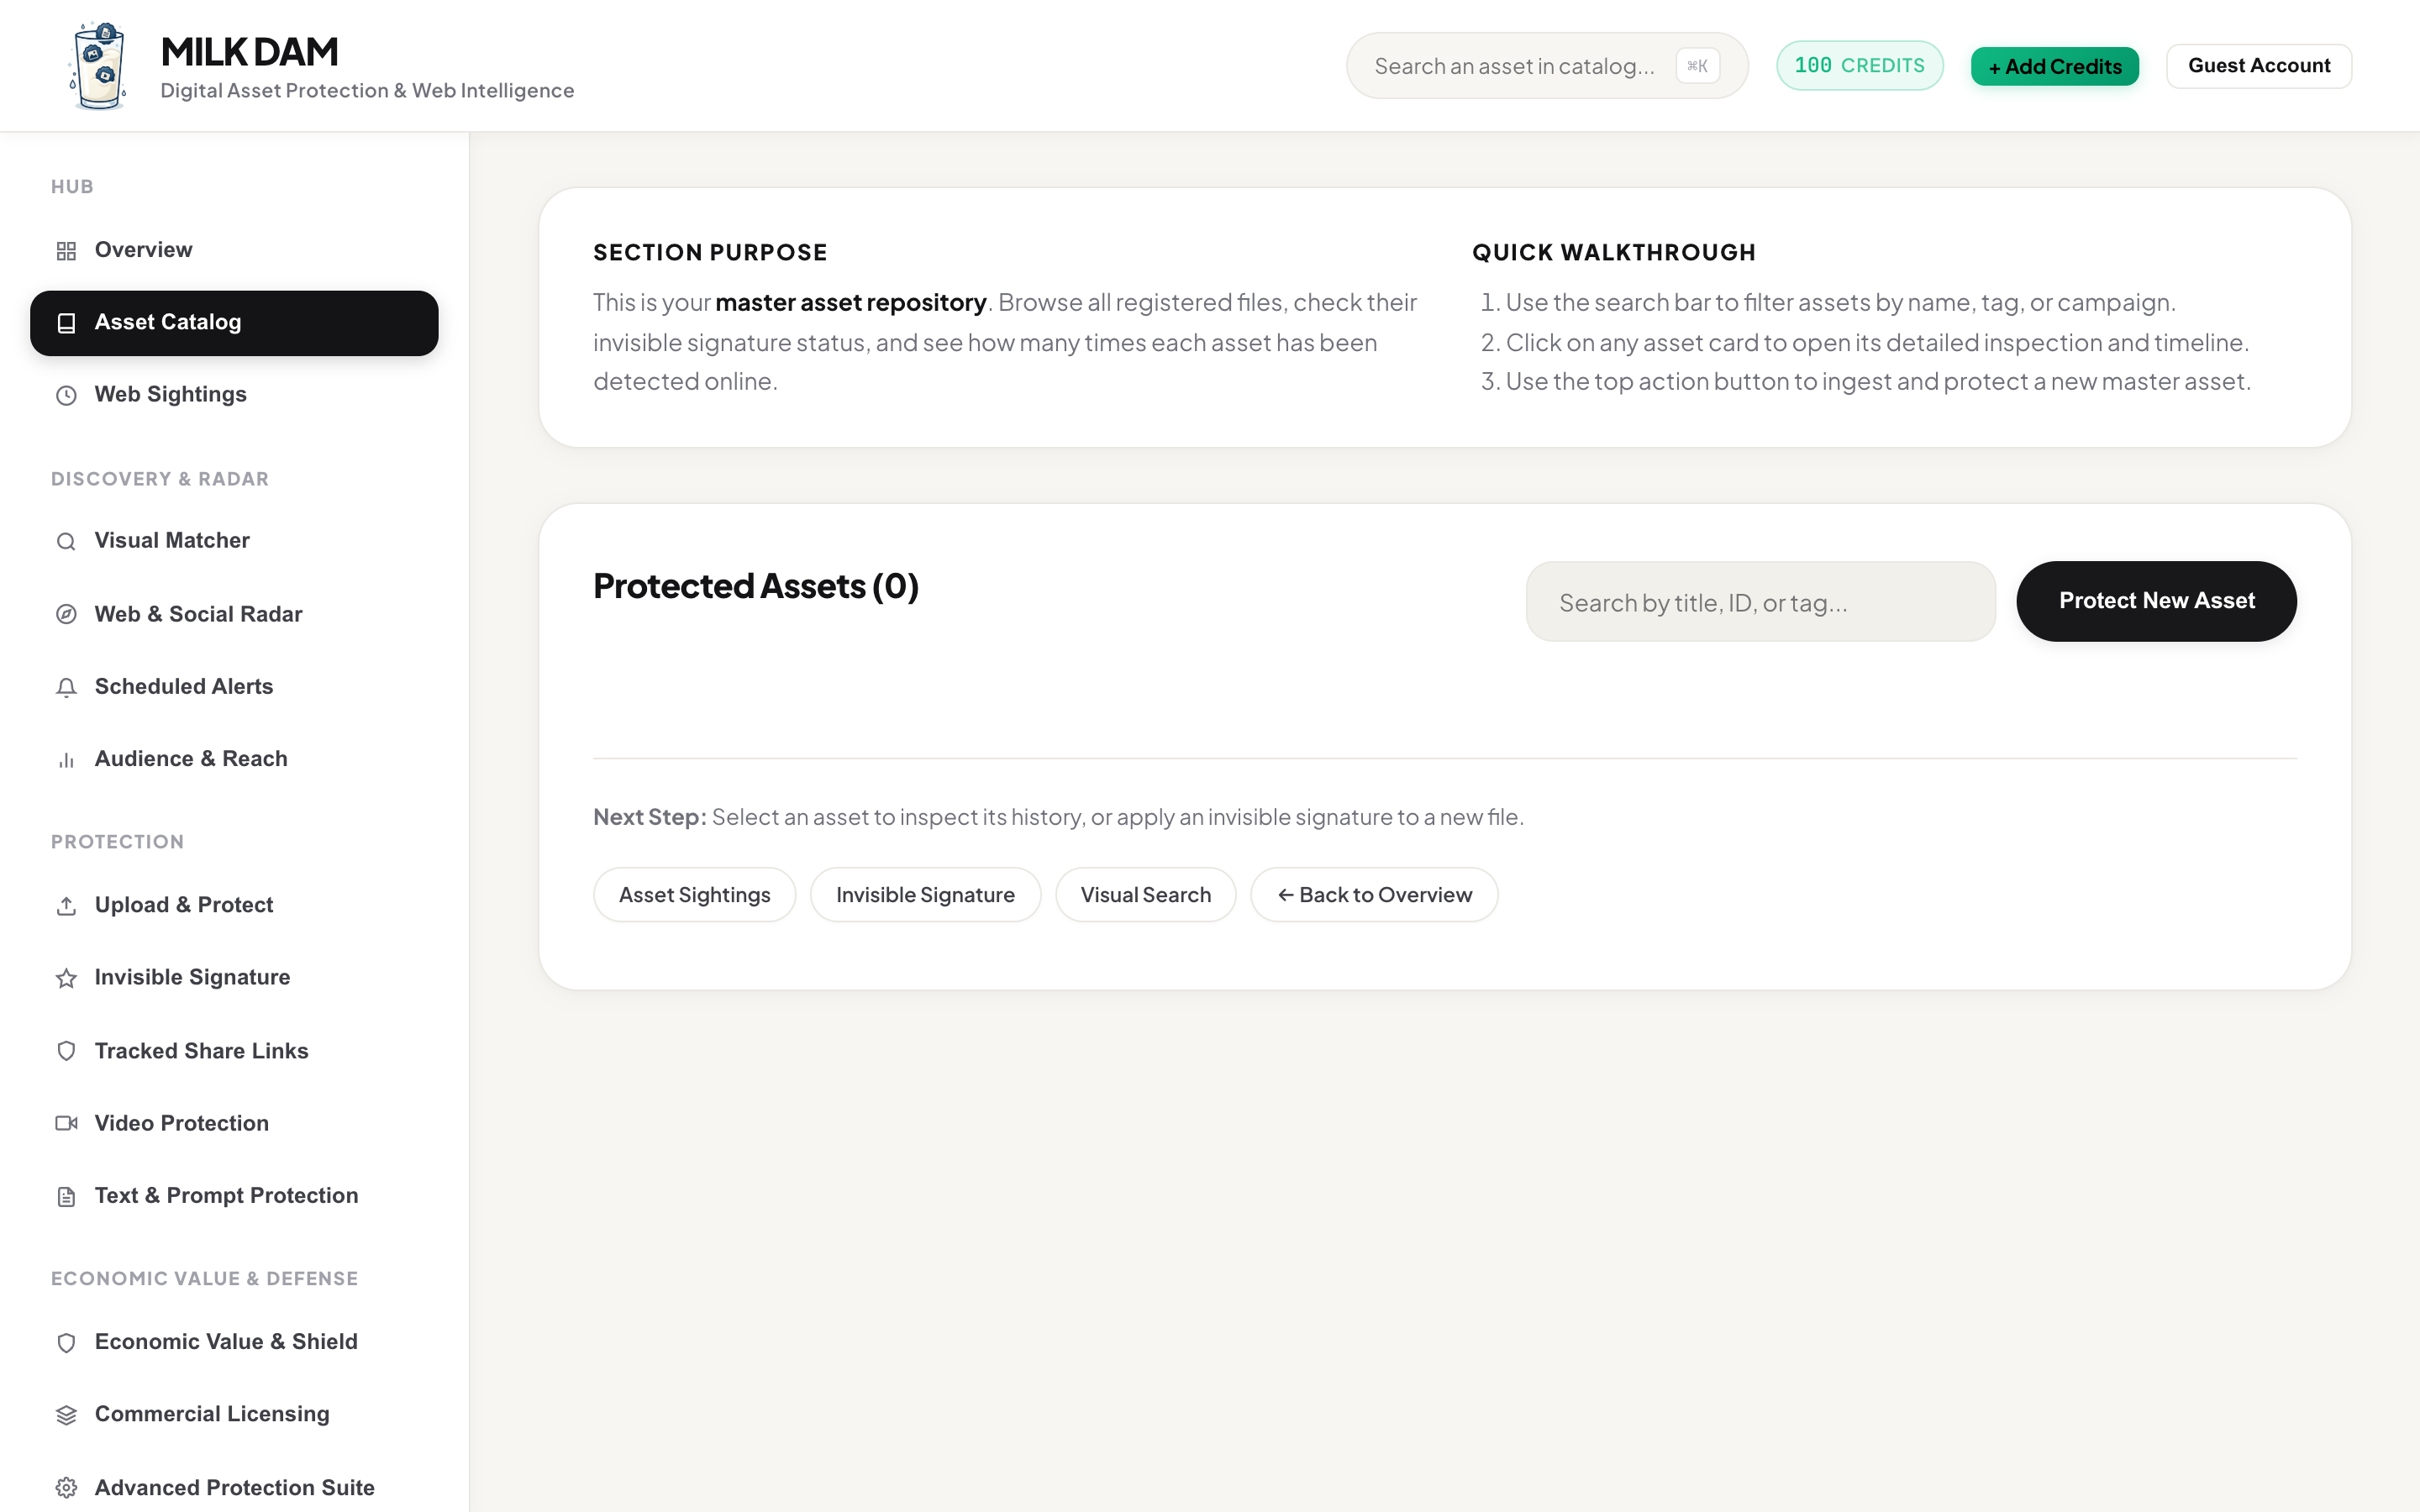Navigate to Video Protection
2420x1512 pixels.
(x=234, y=1123)
